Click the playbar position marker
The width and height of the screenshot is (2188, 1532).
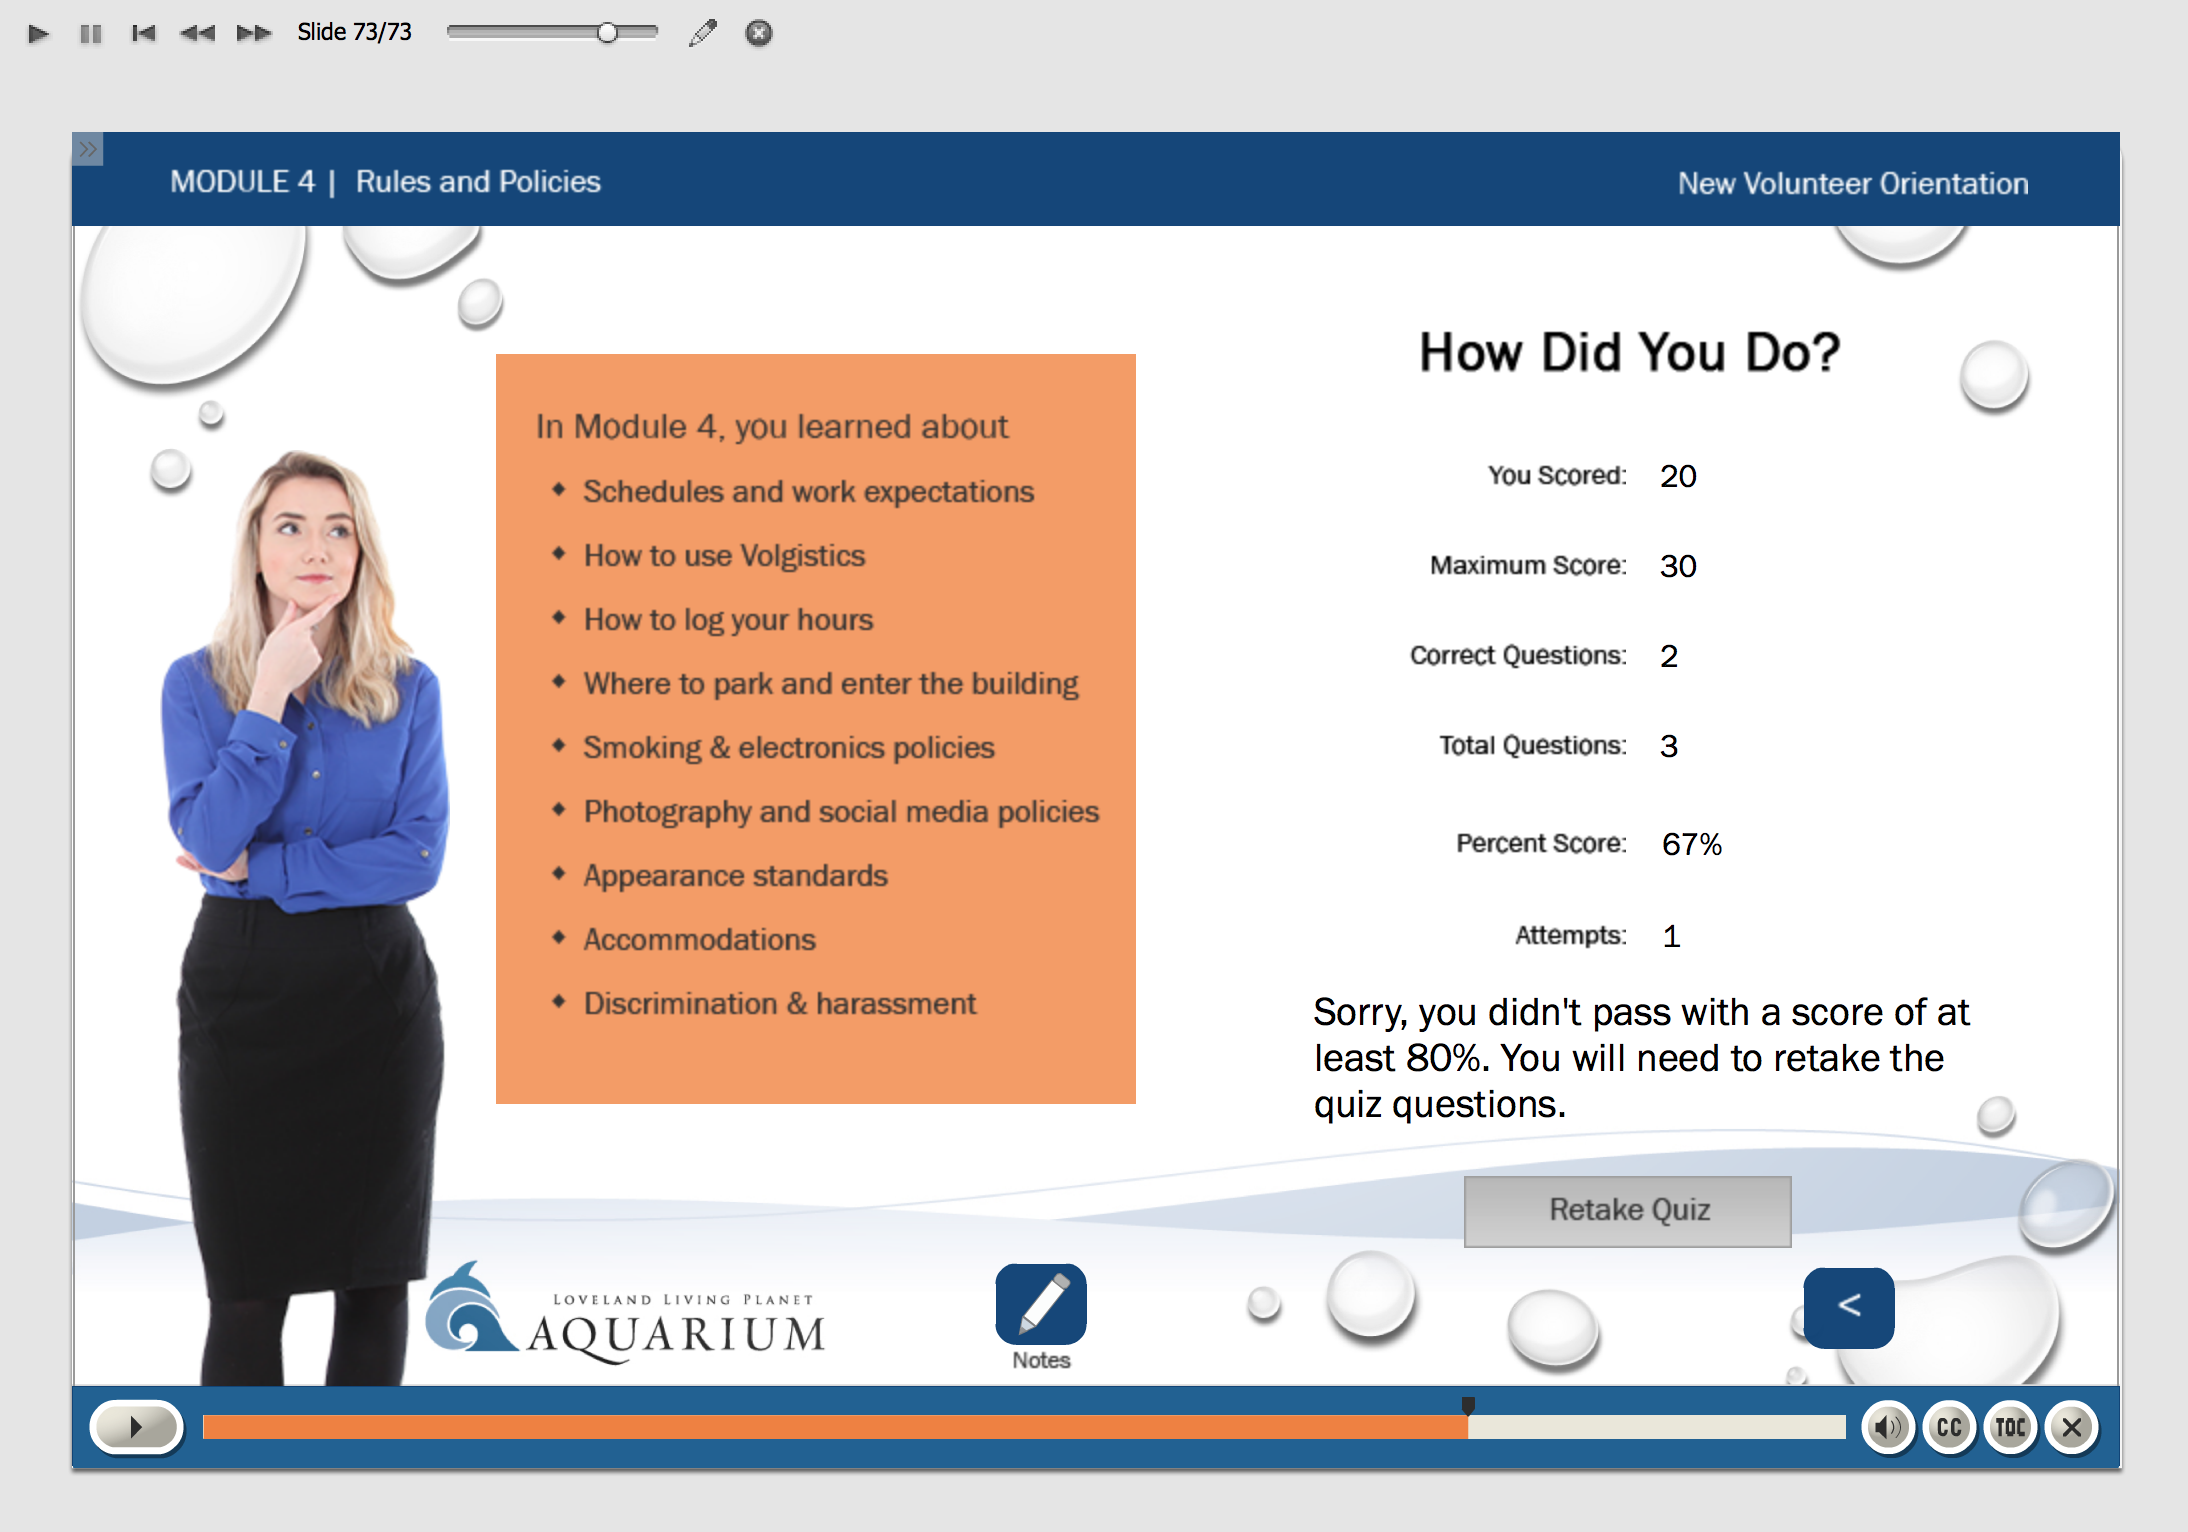click(1468, 1406)
